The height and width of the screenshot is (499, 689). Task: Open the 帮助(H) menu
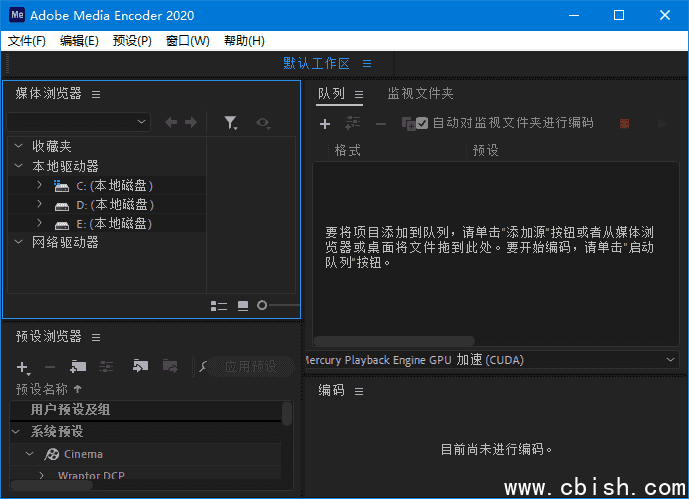[244, 41]
